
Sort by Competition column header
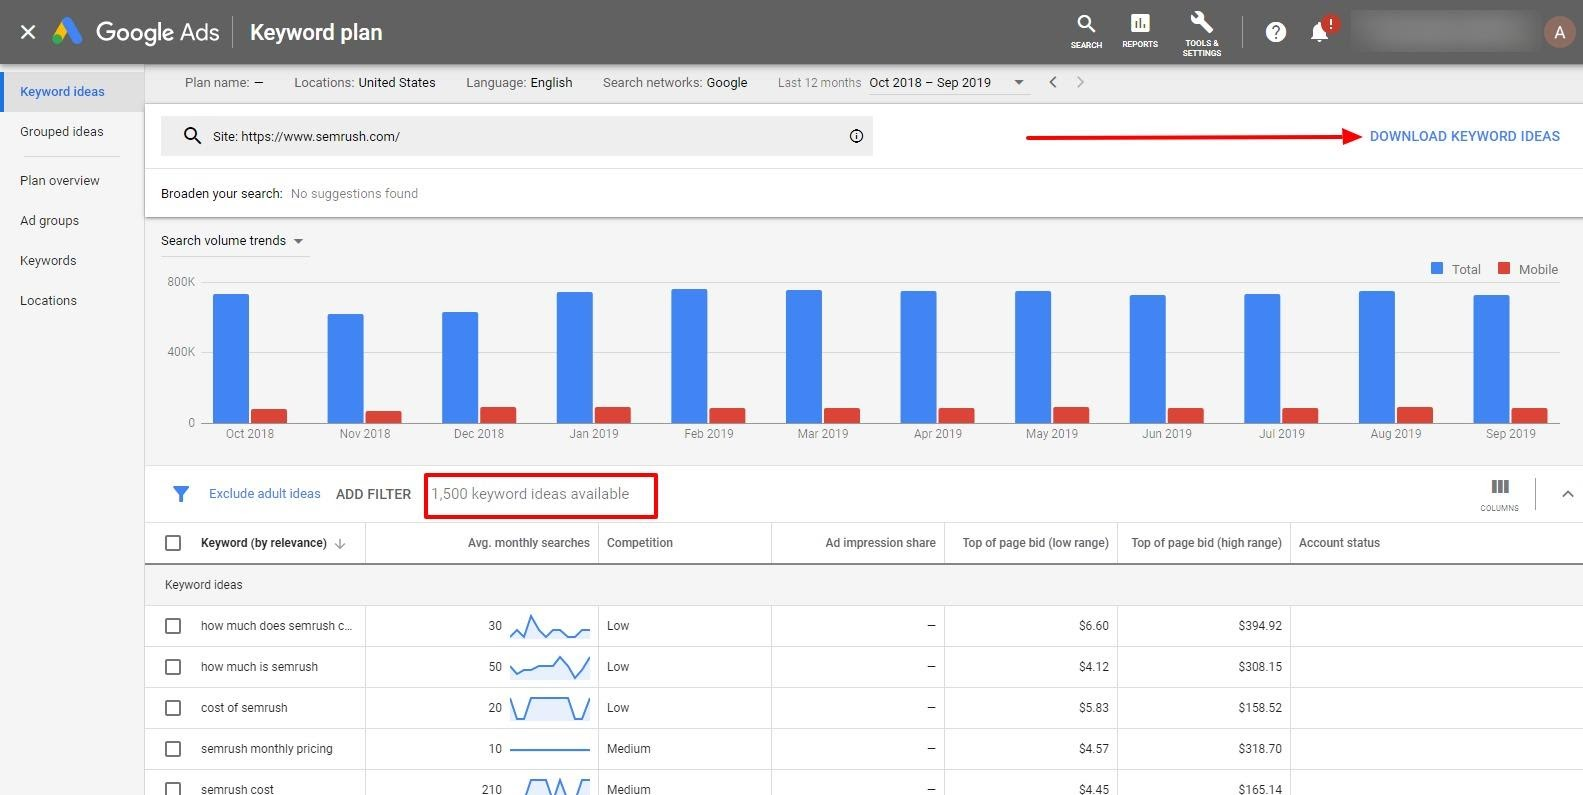(x=640, y=543)
